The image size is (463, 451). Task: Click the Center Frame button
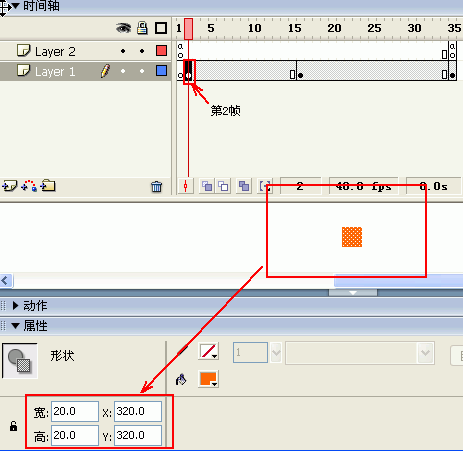[x=186, y=186]
